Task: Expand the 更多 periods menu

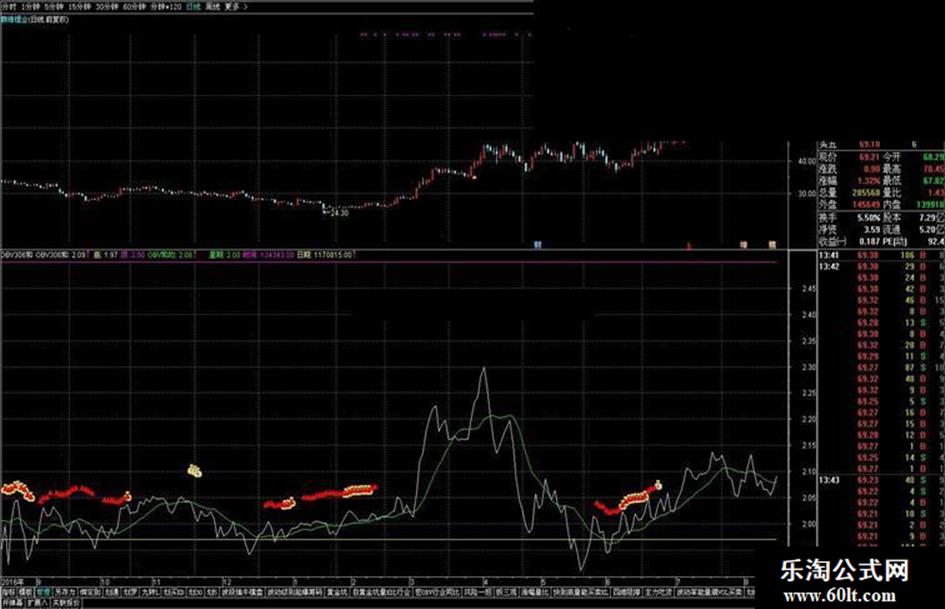Action: tap(234, 7)
